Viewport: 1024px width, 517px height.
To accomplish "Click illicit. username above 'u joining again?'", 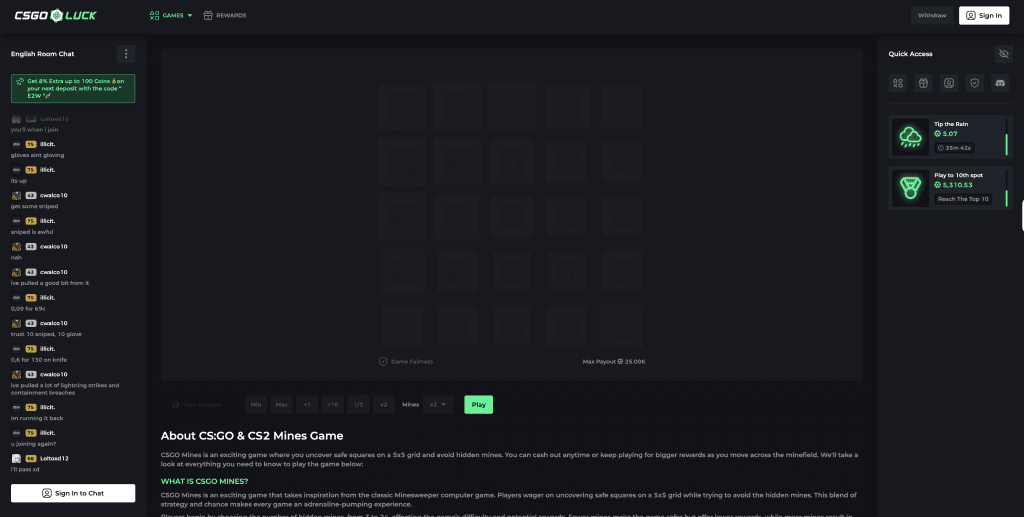I will [47, 433].
